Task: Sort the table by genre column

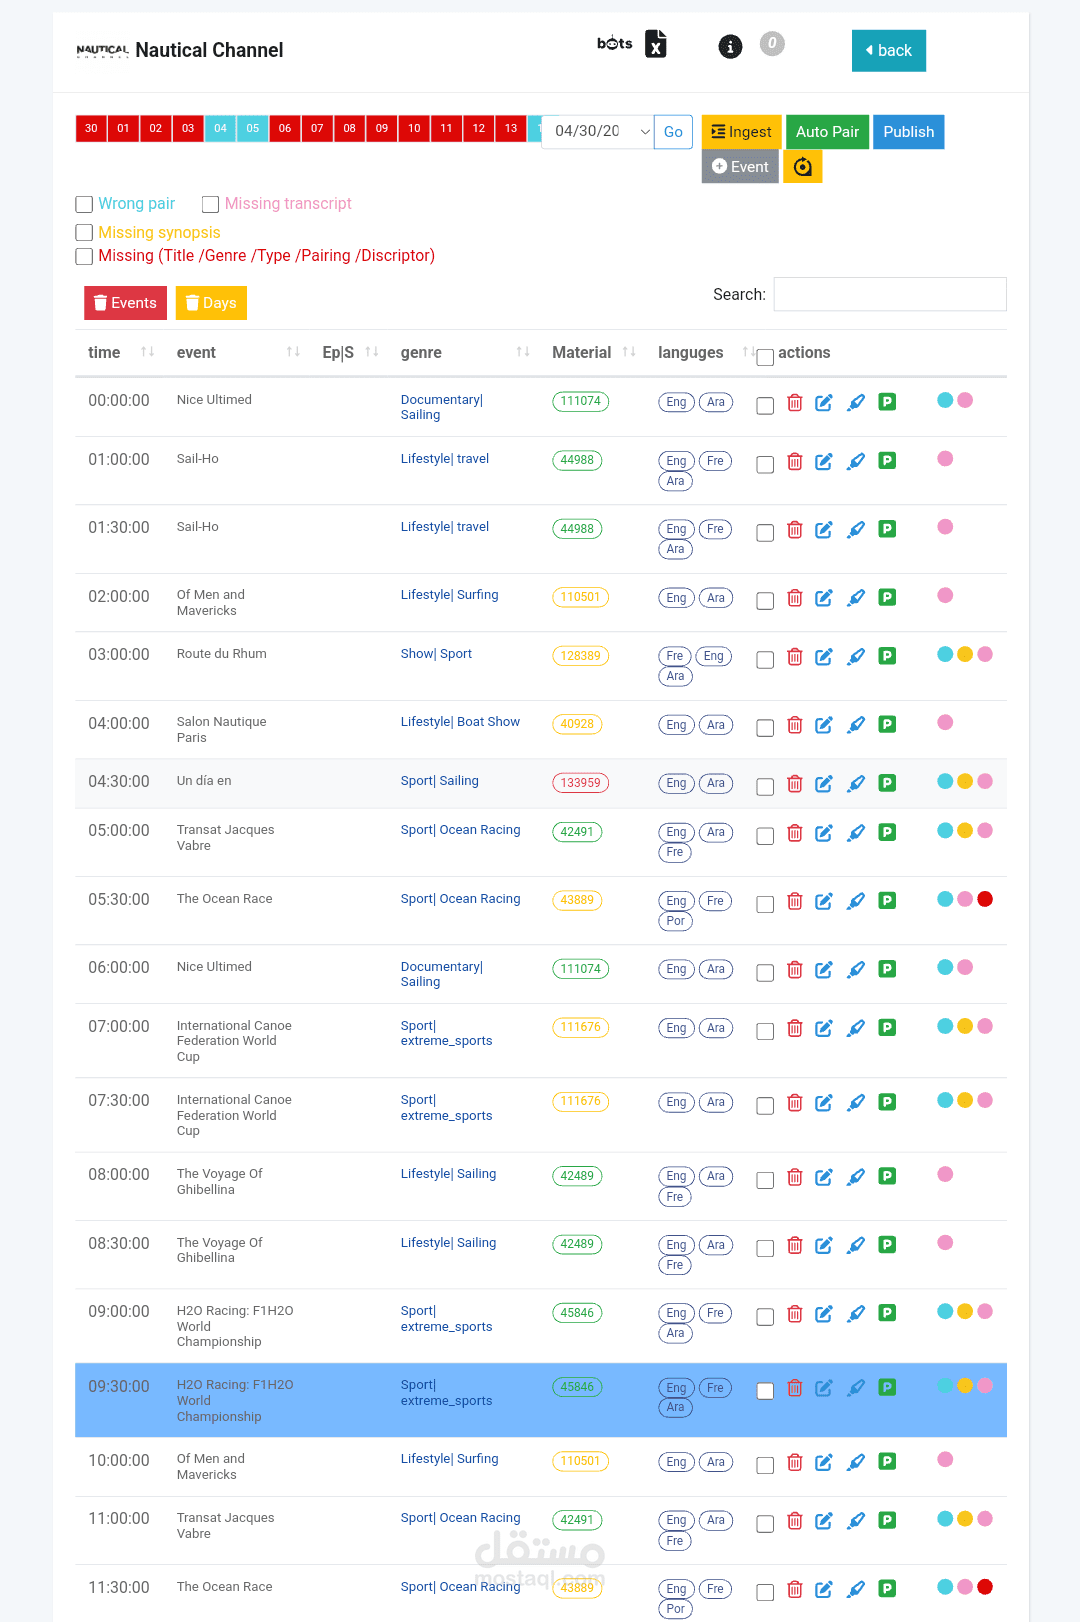Action: (523, 352)
